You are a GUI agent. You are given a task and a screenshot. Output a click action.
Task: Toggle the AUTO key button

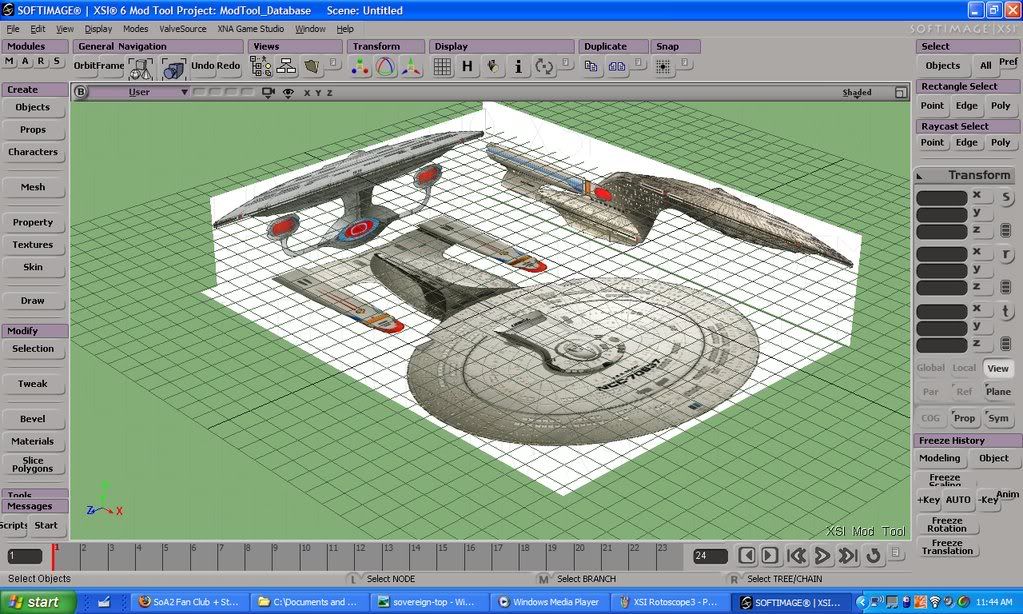click(958, 500)
